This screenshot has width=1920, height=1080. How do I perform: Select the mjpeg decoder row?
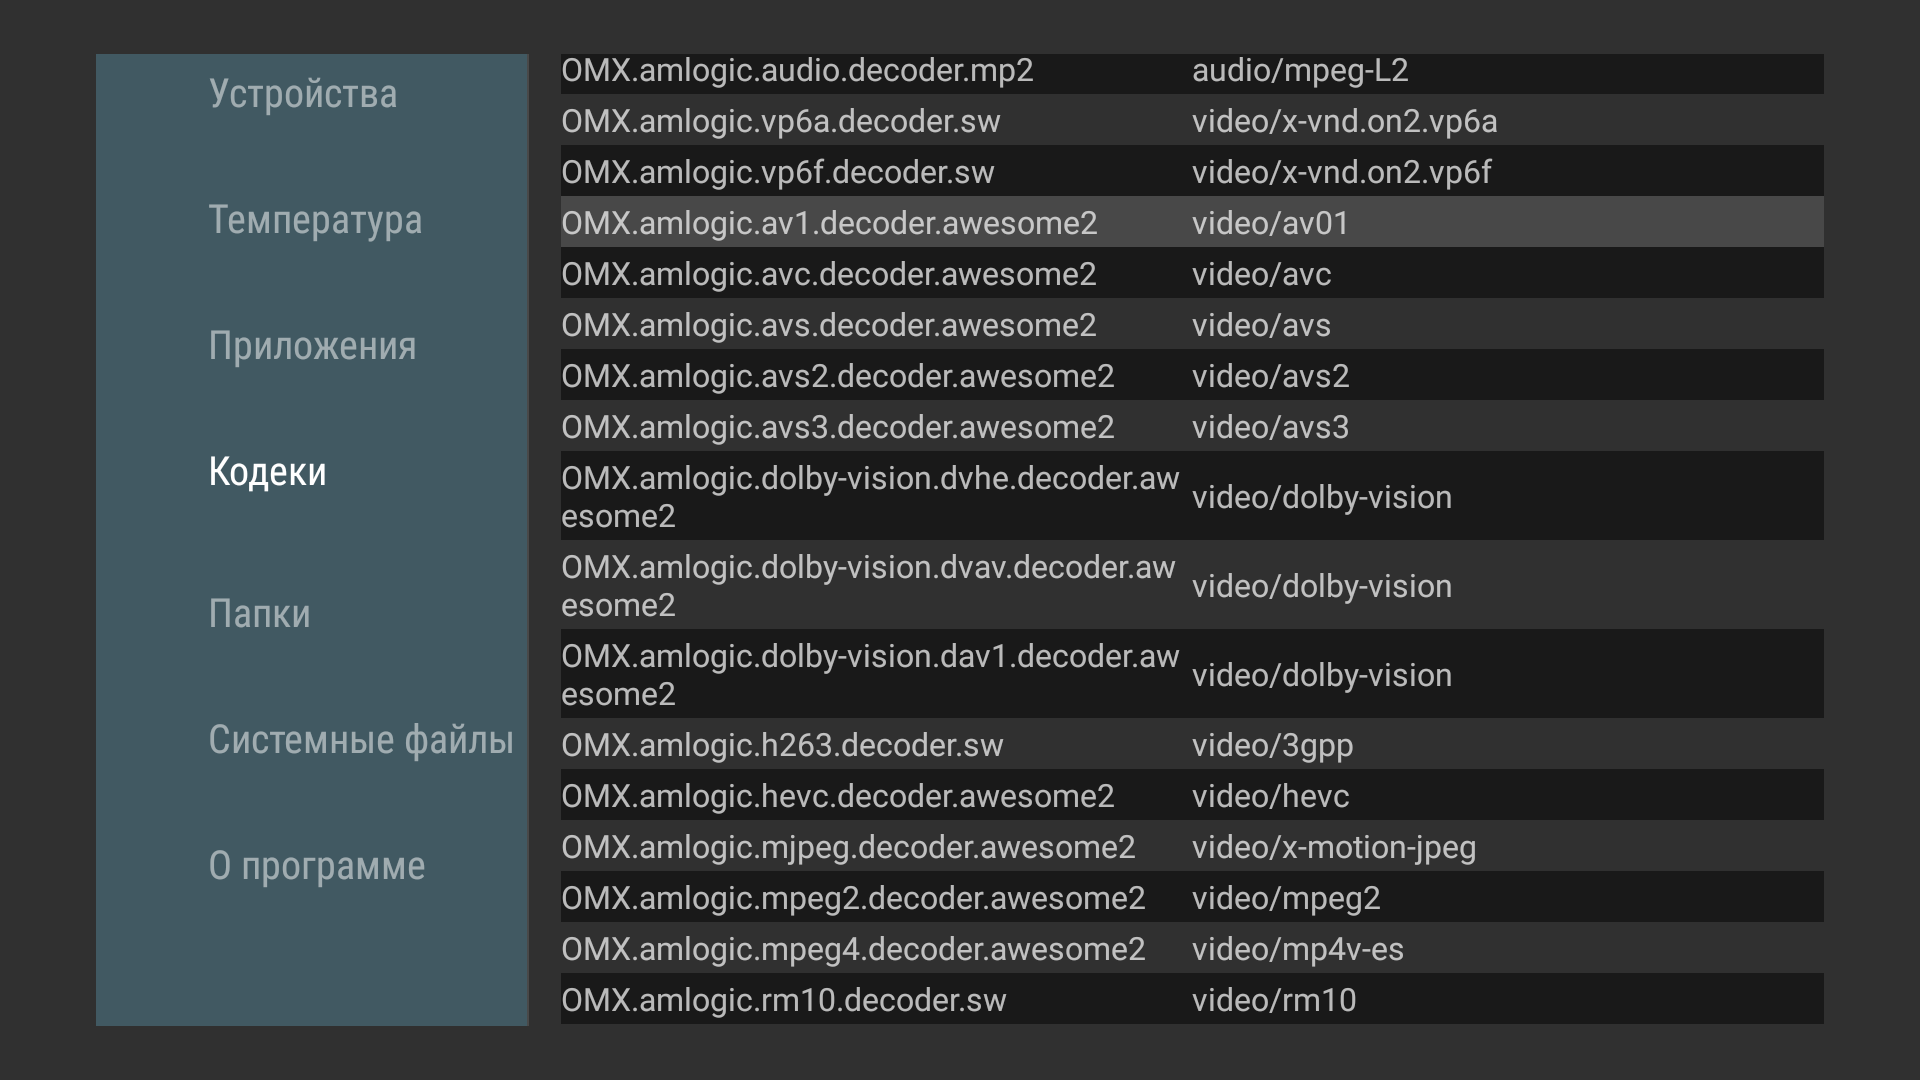[1190, 847]
